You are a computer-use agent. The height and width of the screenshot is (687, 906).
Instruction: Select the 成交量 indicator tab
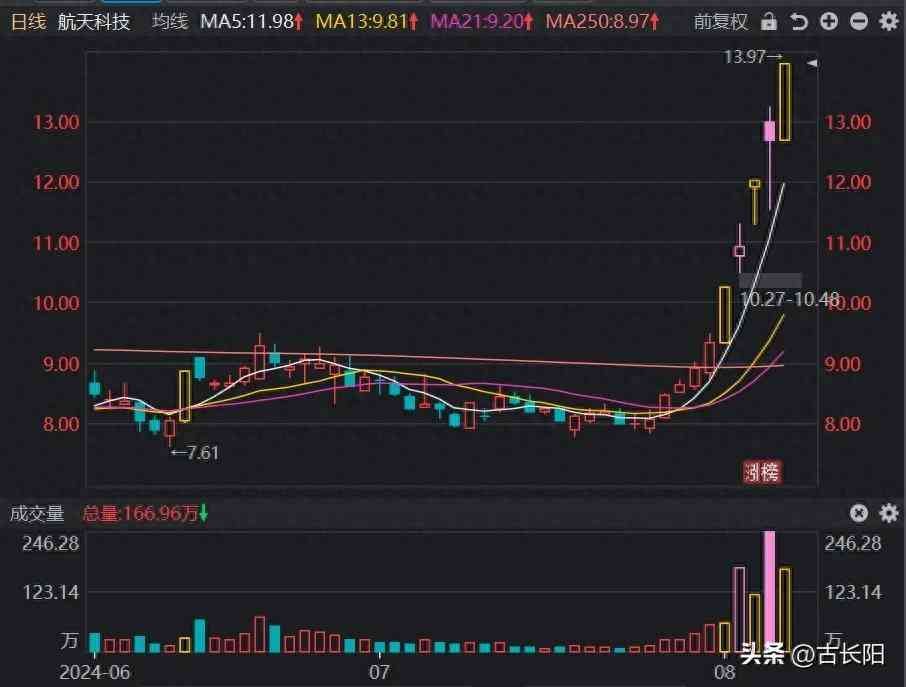37,514
